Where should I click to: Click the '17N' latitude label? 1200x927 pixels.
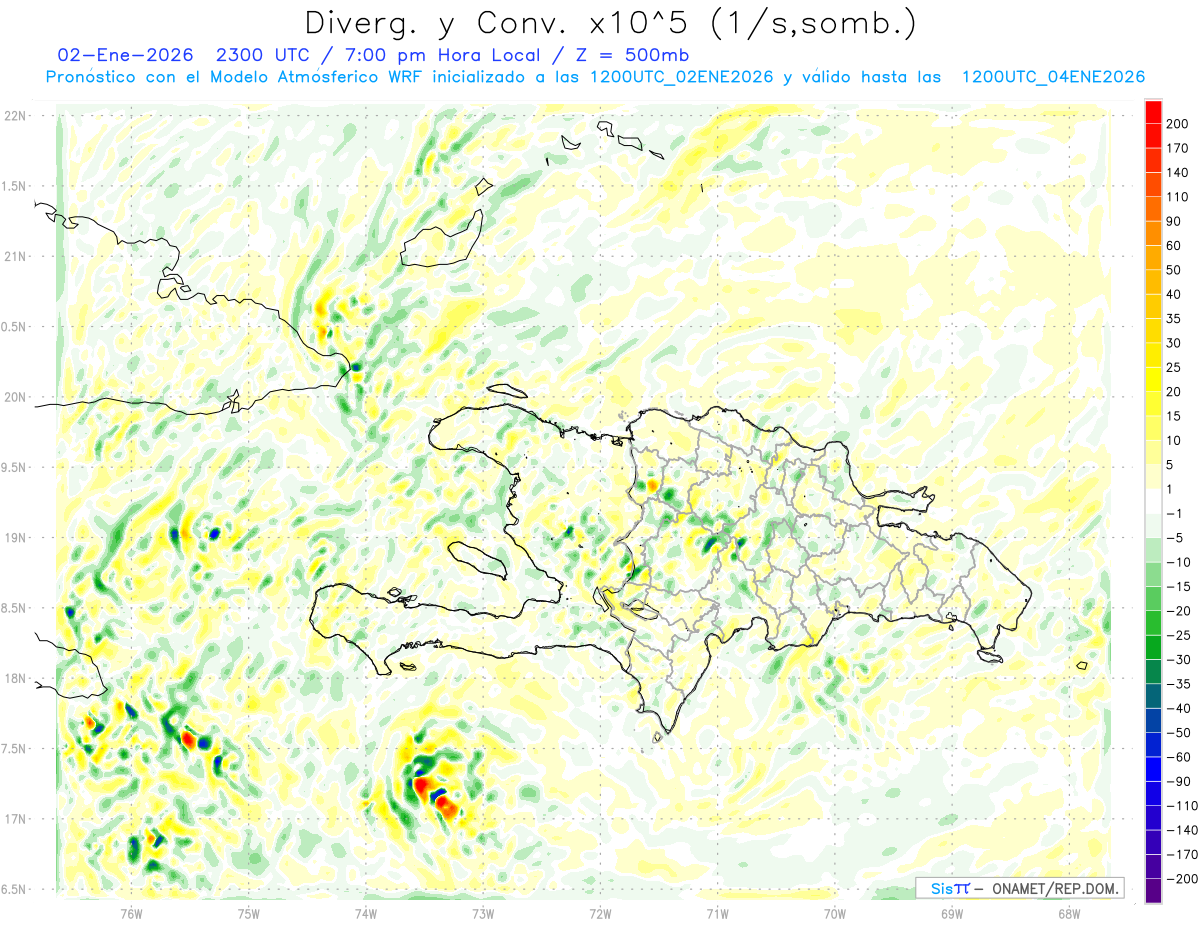14,819
